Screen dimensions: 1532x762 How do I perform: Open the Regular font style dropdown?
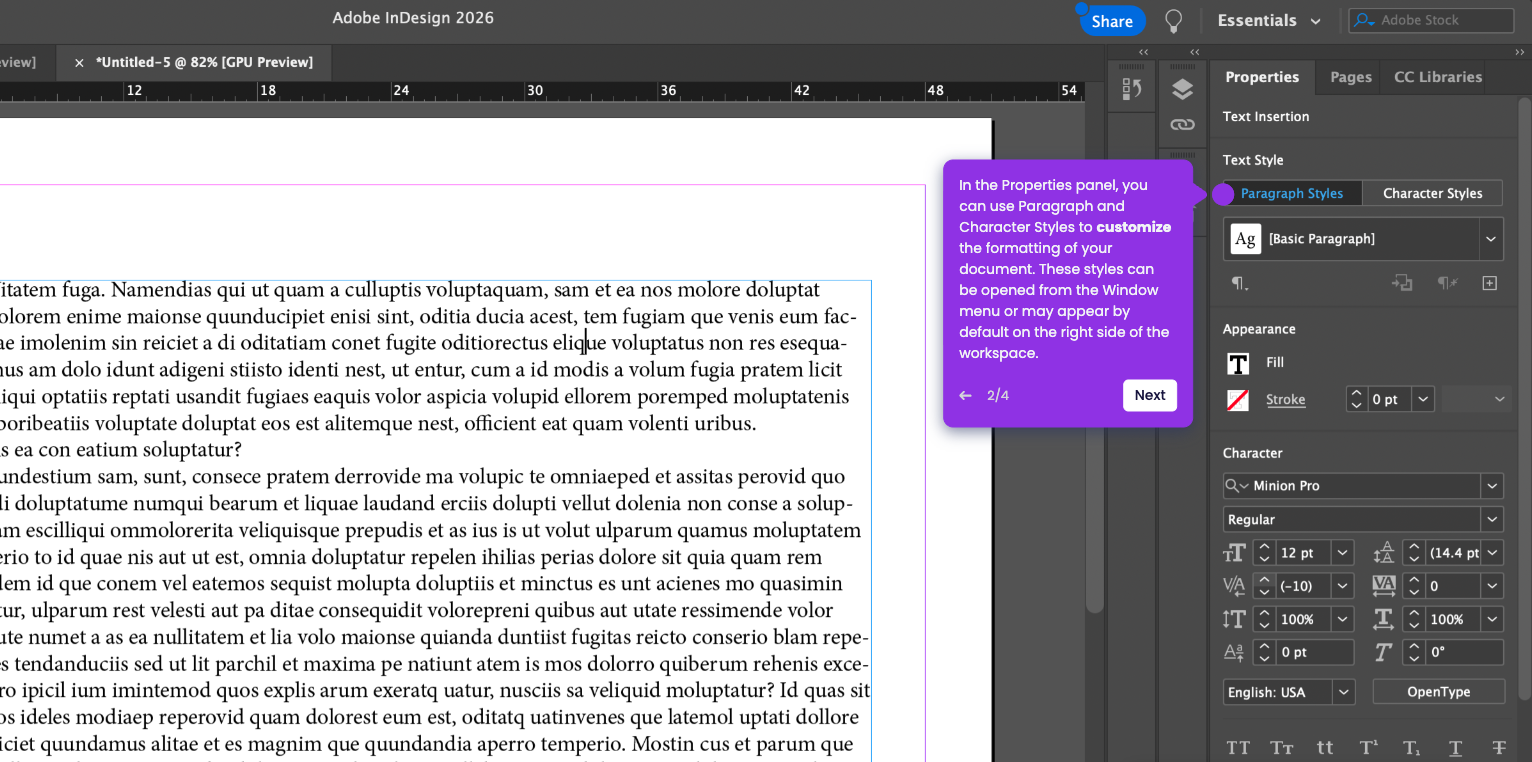[x=1492, y=520]
